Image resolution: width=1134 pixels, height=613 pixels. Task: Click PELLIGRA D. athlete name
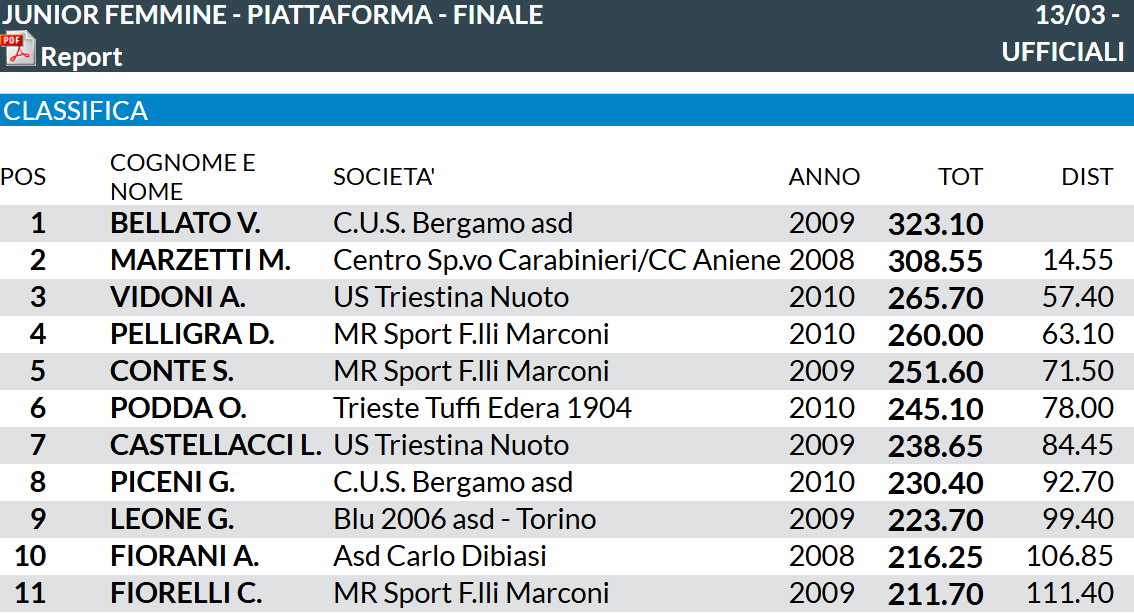coord(192,334)
